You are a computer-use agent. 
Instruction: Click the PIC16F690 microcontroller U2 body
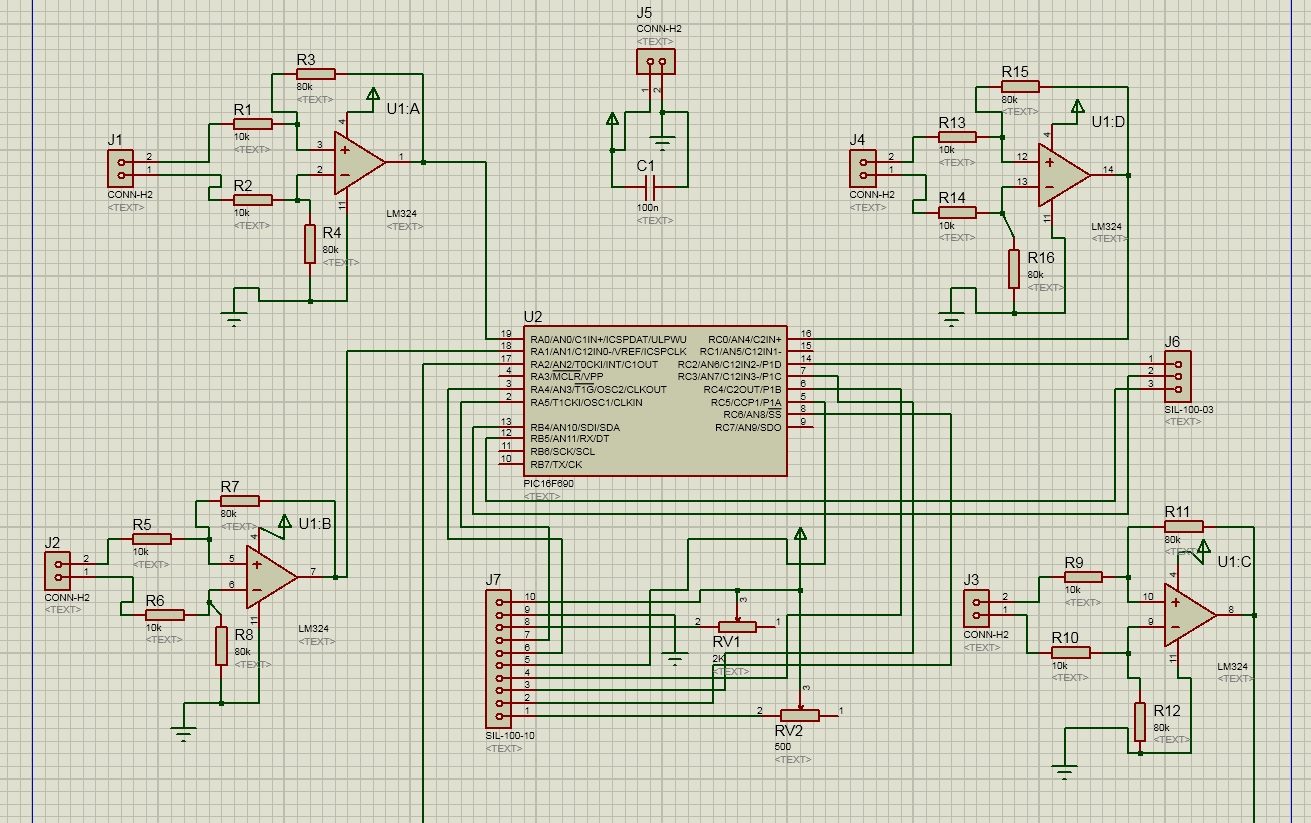pos(657,400)
